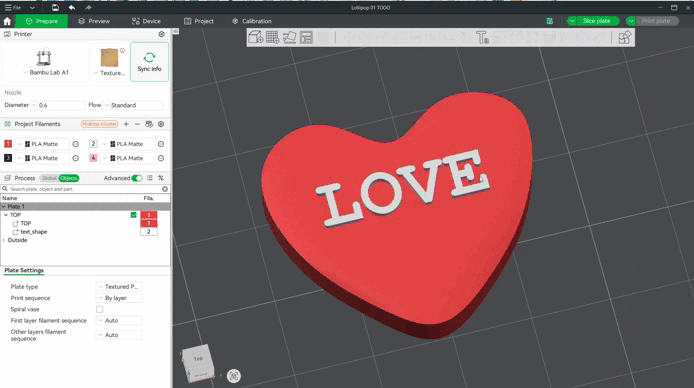Select the Bambu Lab A1 printer card
This screenshot has width=694, height=388.
pos(45,62)
